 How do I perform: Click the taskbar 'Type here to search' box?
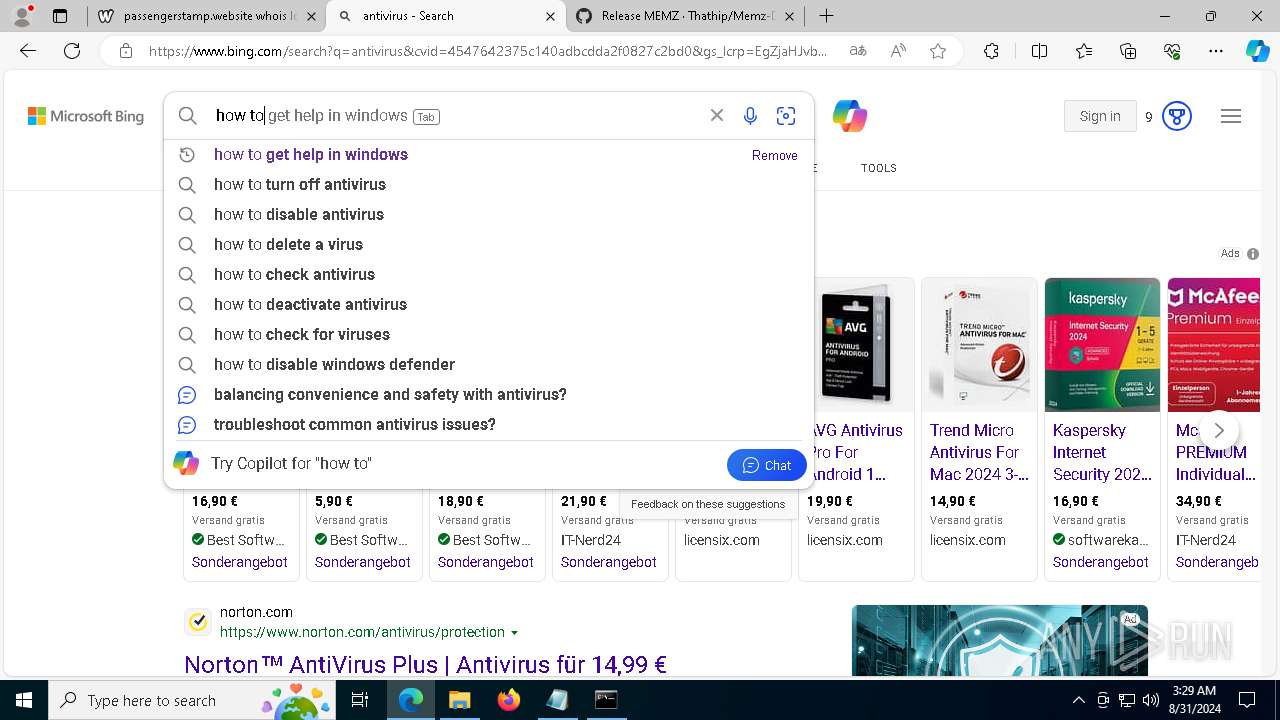coord(193,700)
